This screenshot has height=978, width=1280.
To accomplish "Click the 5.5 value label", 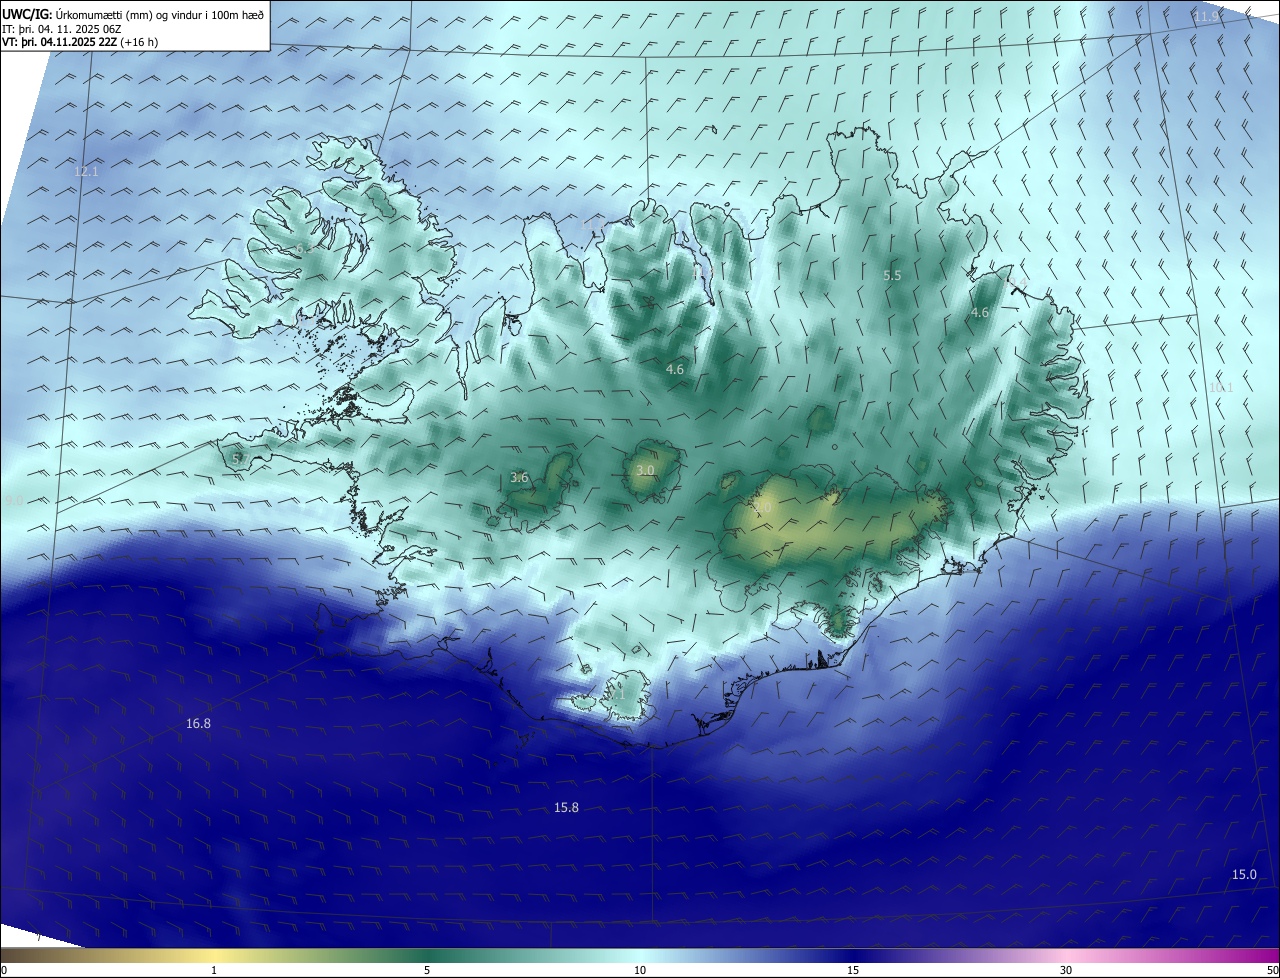I will [x=892, y=275].
